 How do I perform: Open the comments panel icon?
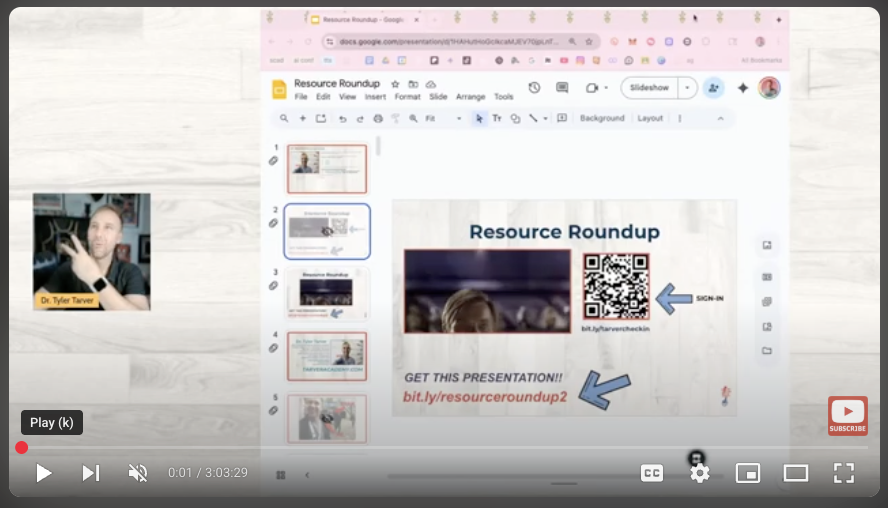(562, 88)
